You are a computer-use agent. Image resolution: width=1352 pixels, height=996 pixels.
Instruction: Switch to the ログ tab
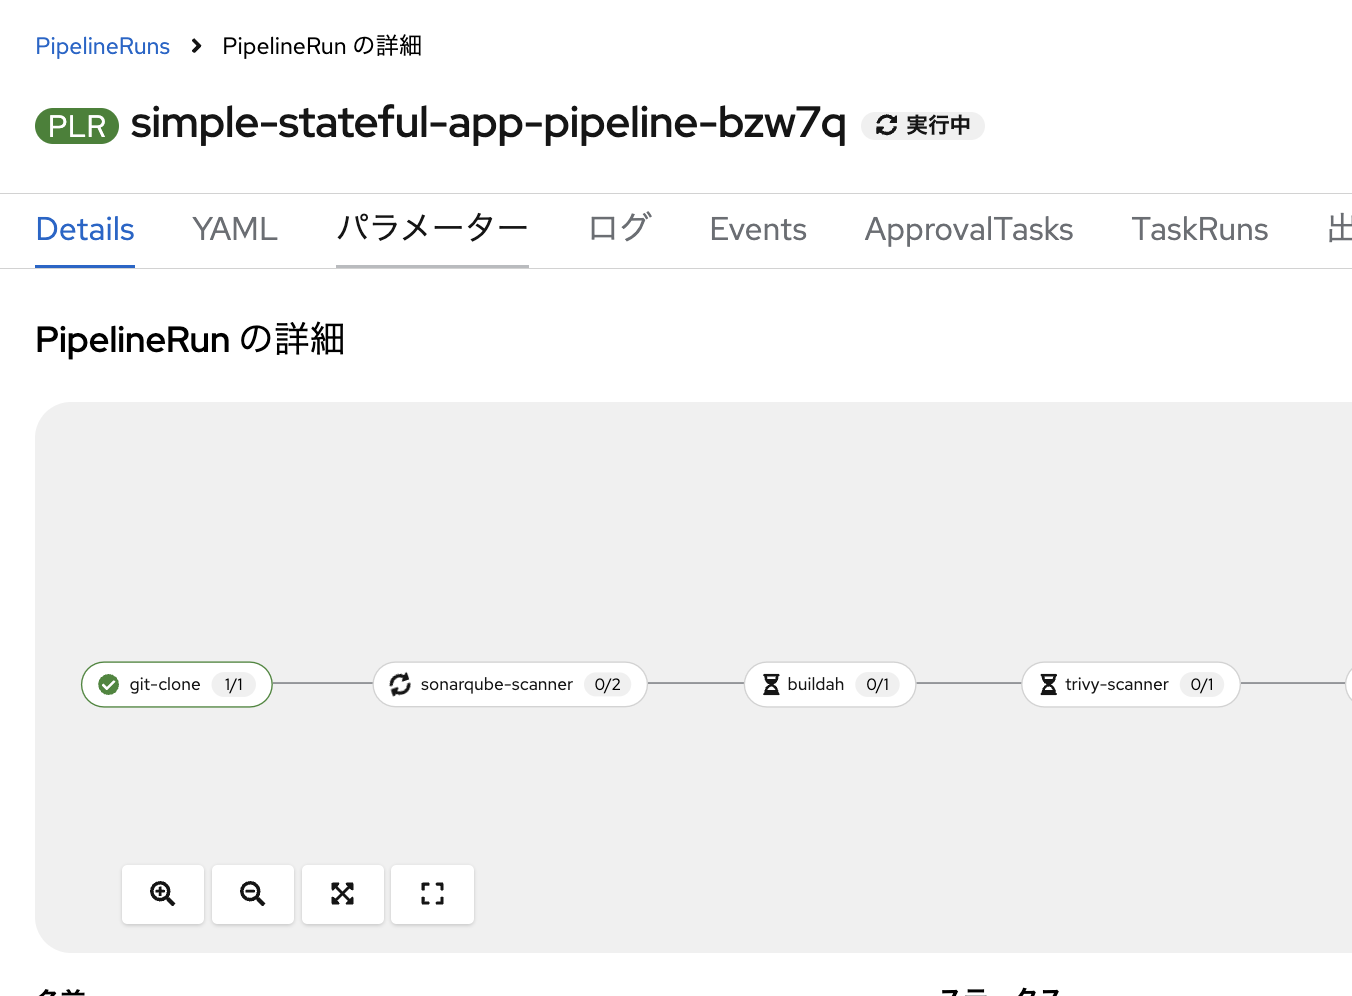click(x=619, y=230)
